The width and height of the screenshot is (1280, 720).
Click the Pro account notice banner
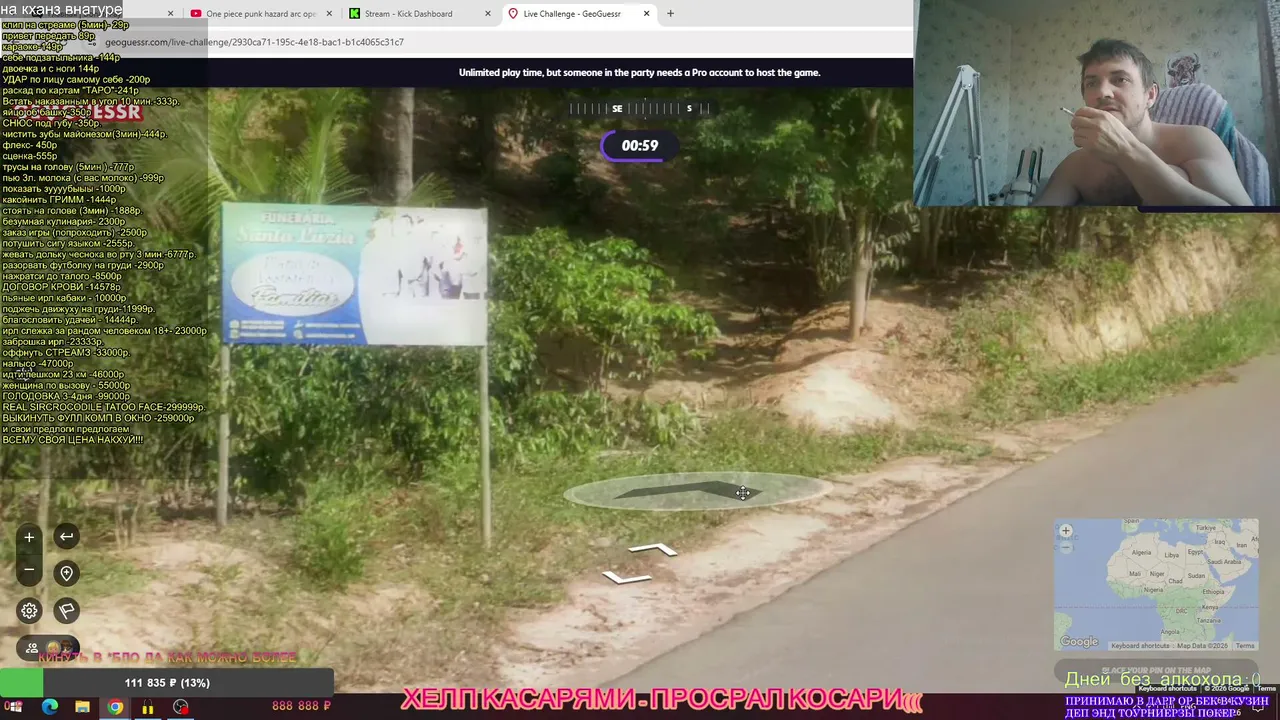[639, 73]
